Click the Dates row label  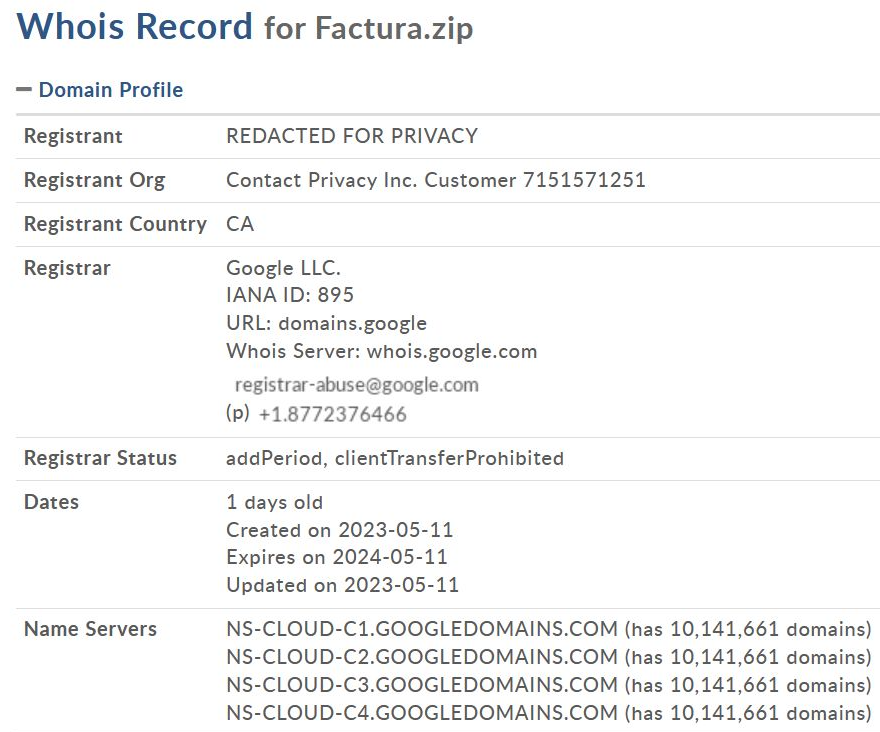click(51, 502)
